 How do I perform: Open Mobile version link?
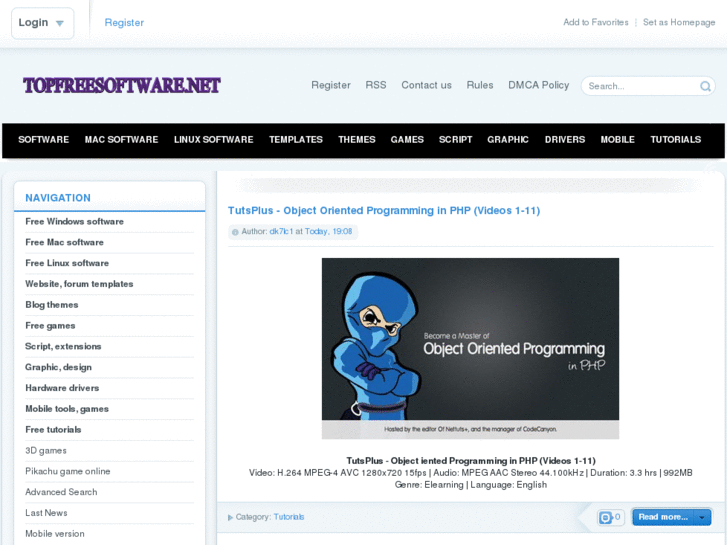[55, 534]
